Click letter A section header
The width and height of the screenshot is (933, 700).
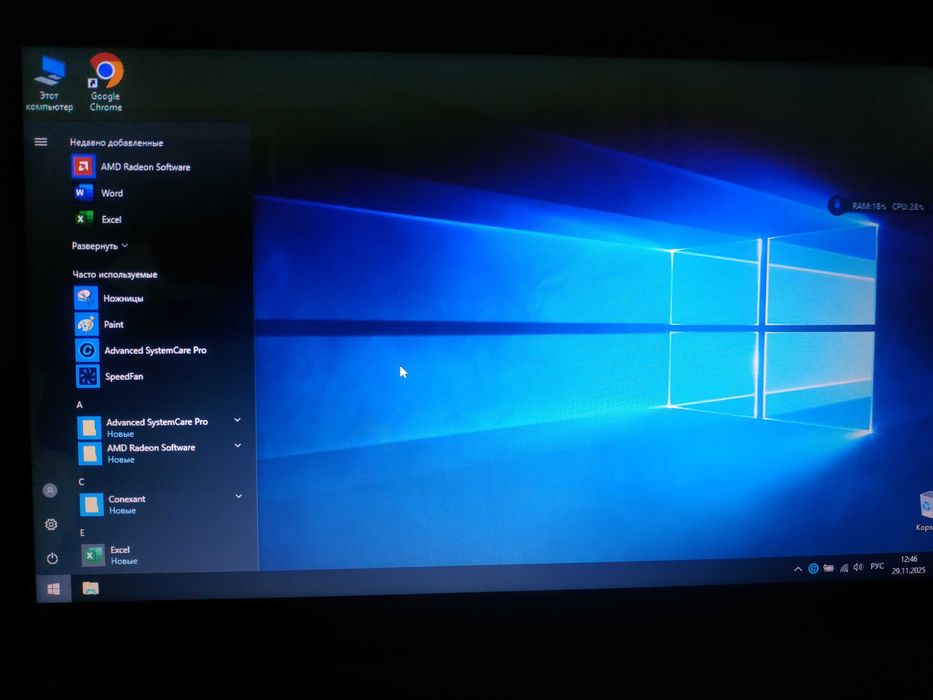[x=79, y=405]
